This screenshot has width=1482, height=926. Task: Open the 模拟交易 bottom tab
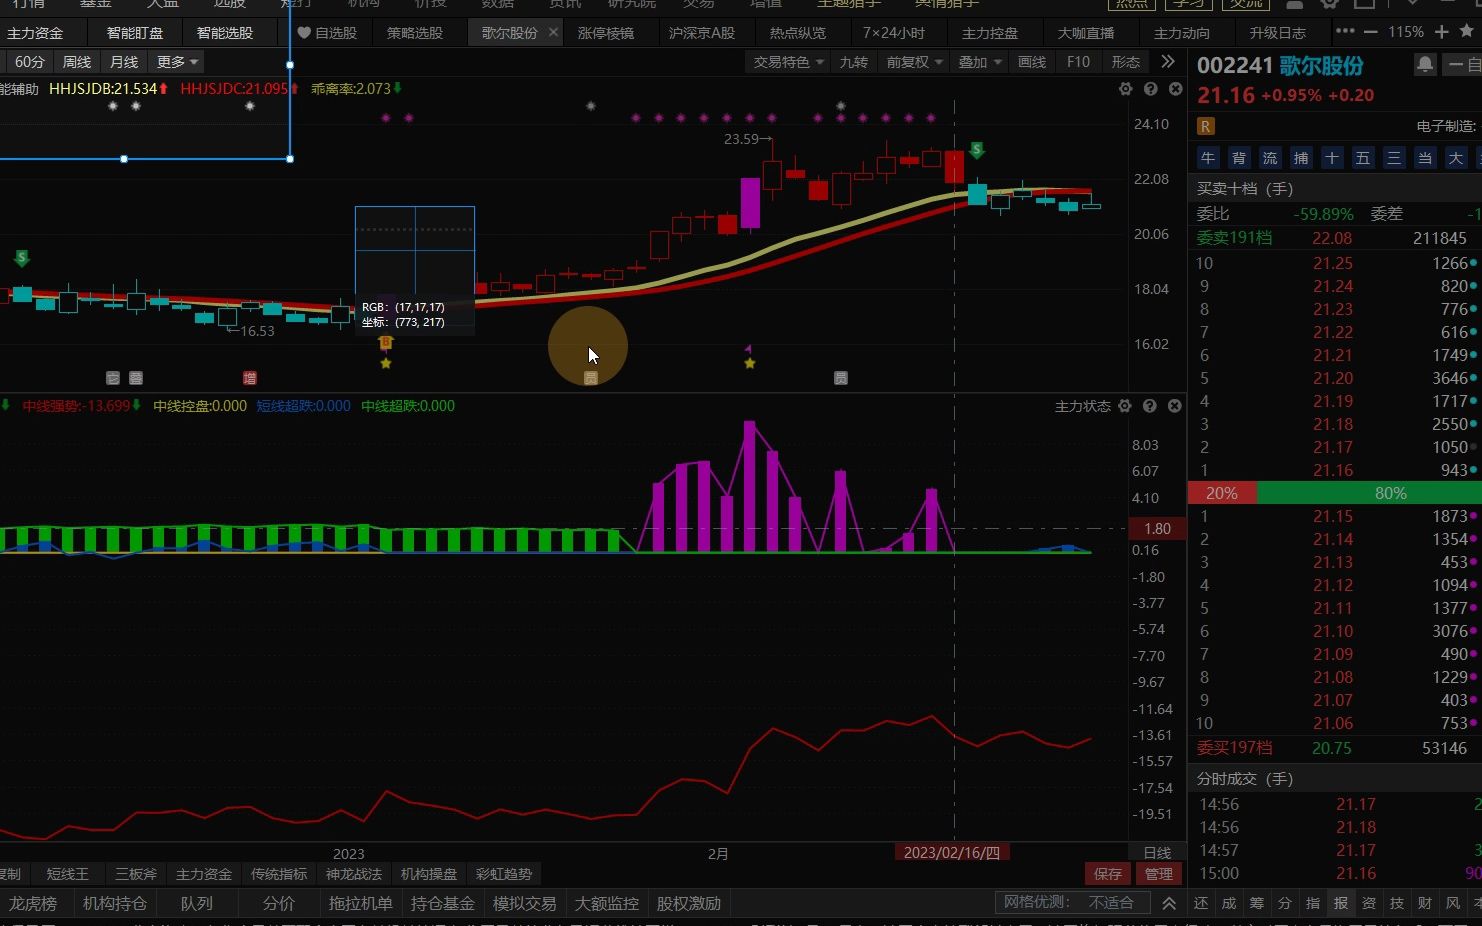point(524,903)
